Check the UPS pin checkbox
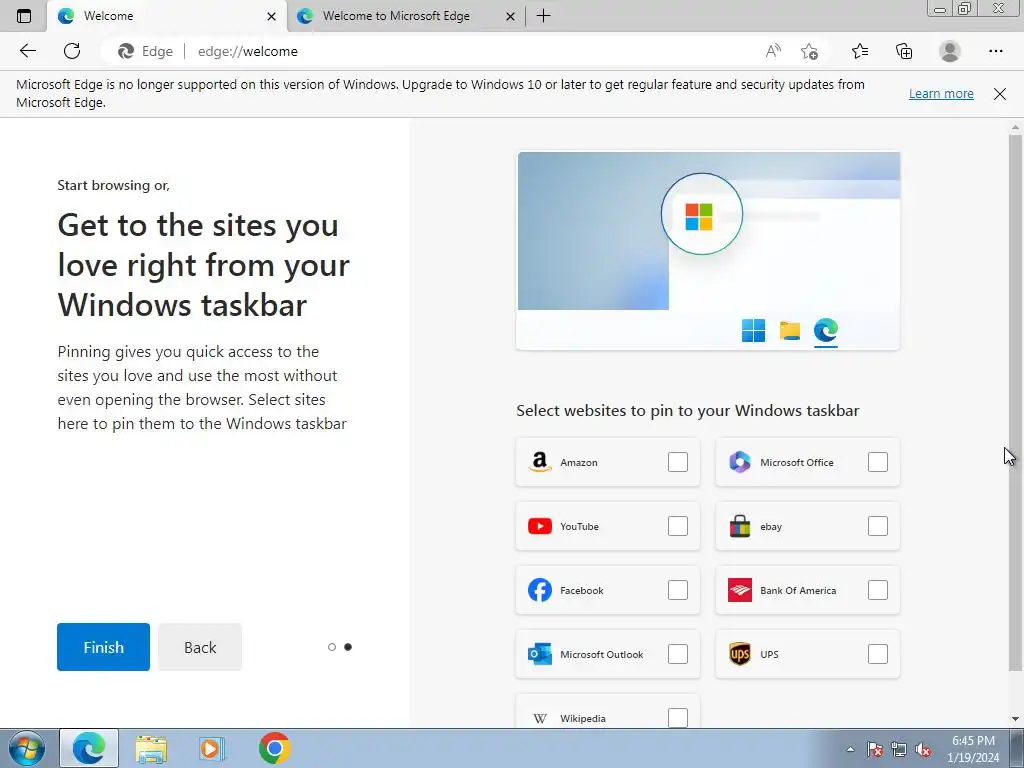This screenshot has height=768, width=1024. 878,654
